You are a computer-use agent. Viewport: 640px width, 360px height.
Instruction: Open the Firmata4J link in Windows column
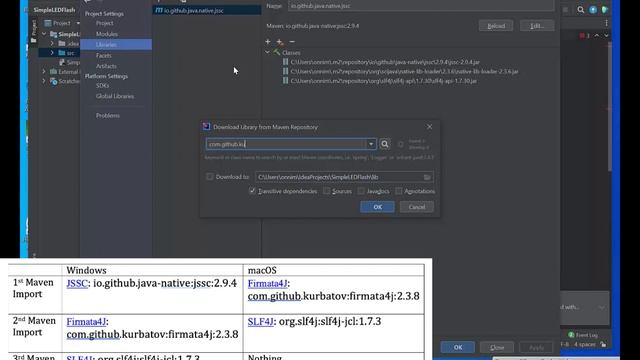coord(86,322)
